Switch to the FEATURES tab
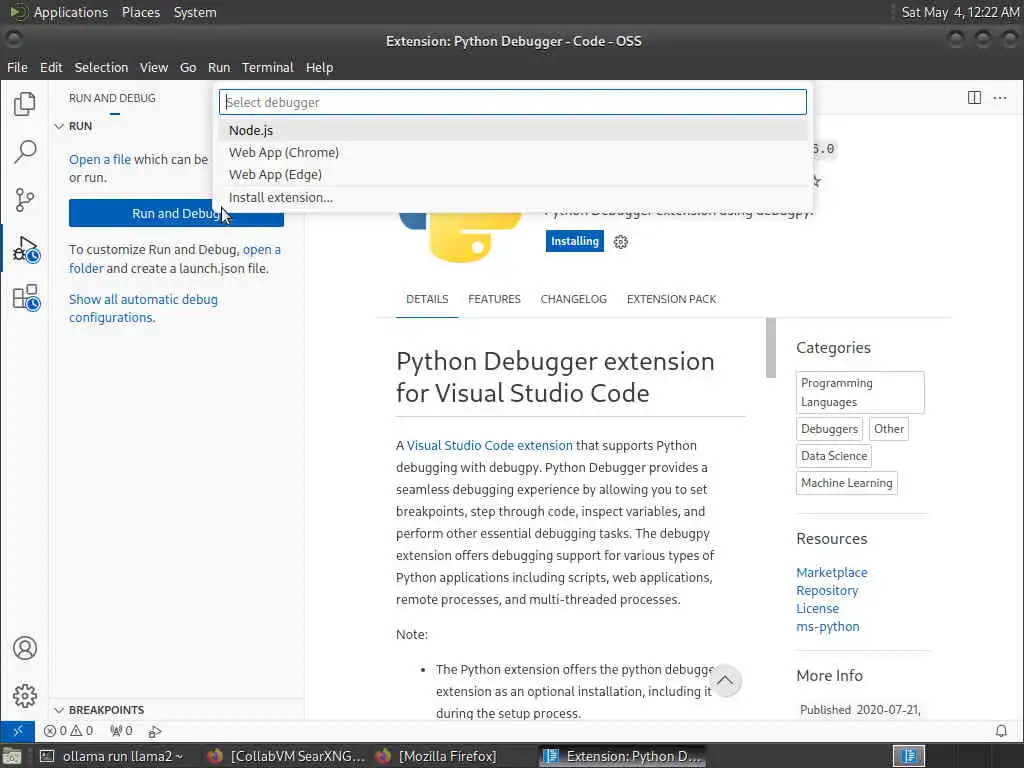The image size is (1024, 768). (494, 299)
